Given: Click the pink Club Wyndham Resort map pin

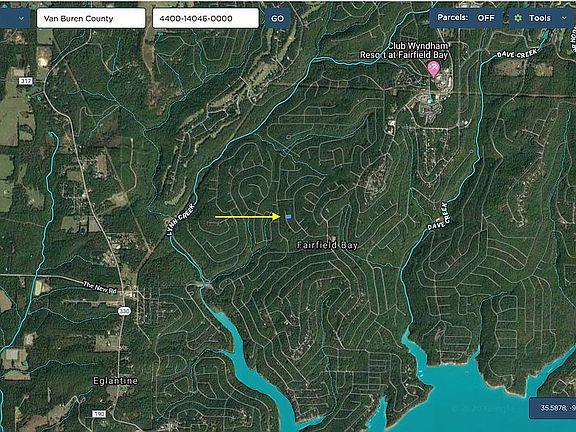Looking at the screenshot, I should pos(434,69).
